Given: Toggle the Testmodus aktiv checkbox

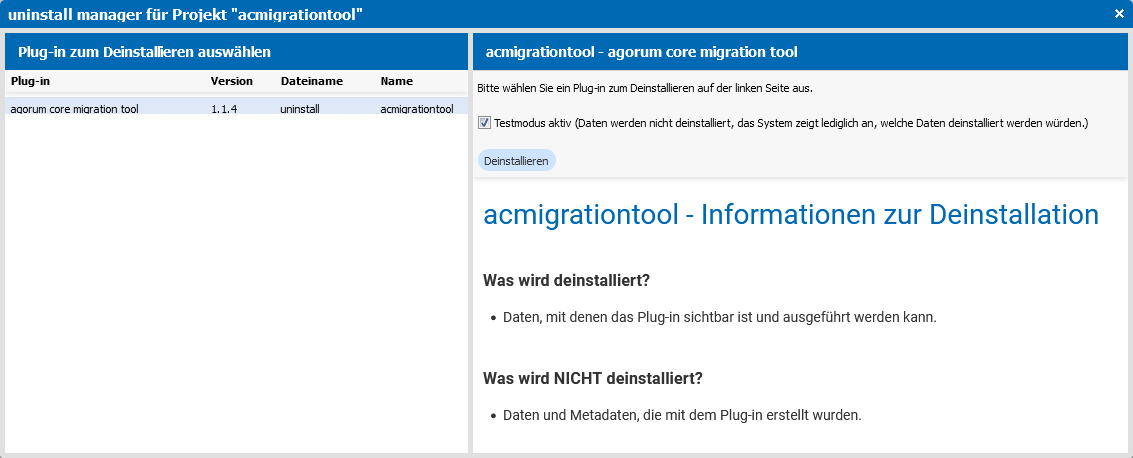Looking at the screenshot, I should 484,124.
